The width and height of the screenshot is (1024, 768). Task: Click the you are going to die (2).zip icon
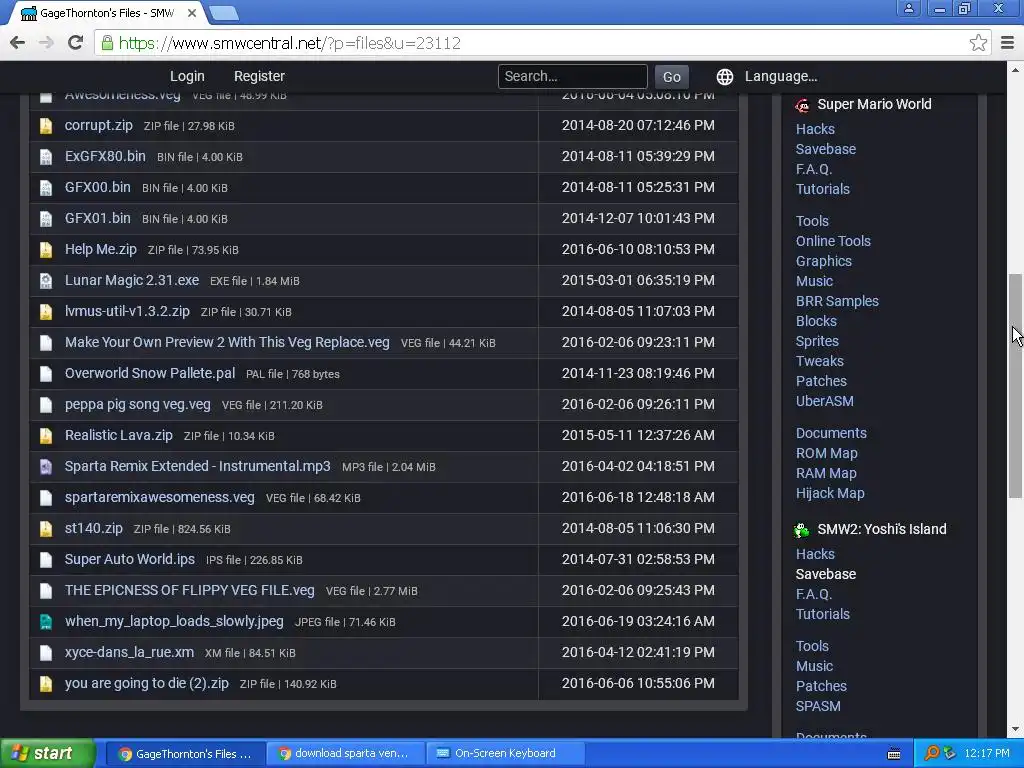pos(46,684)
